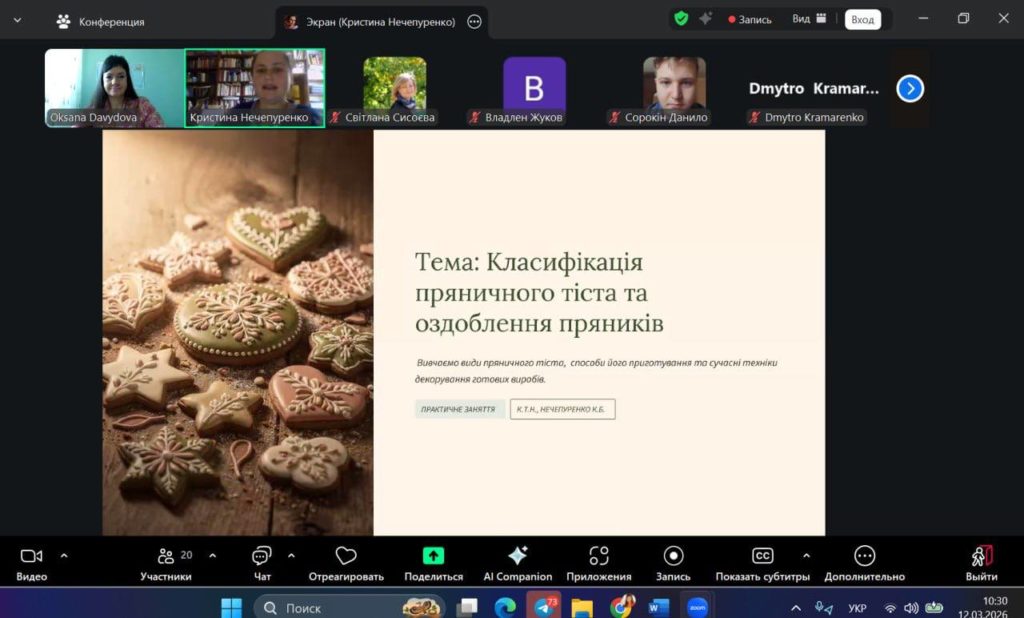Toggle captions with Показать субтитры
The image size is (1024, 618).
(762, 557)
